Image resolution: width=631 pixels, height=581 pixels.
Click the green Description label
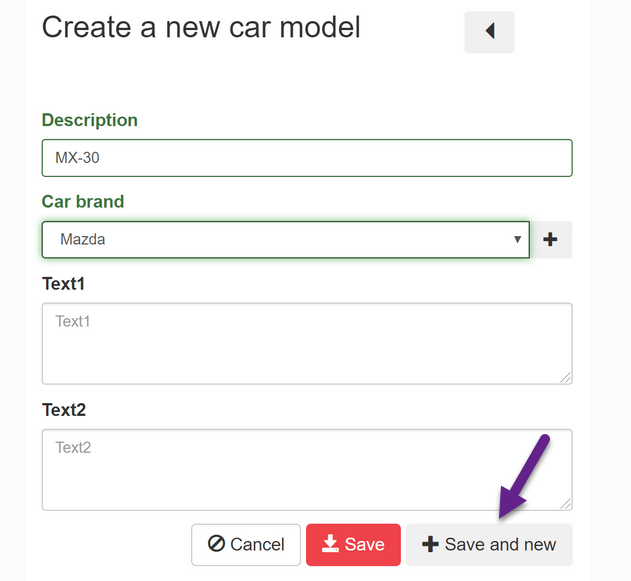click(90, 120)
